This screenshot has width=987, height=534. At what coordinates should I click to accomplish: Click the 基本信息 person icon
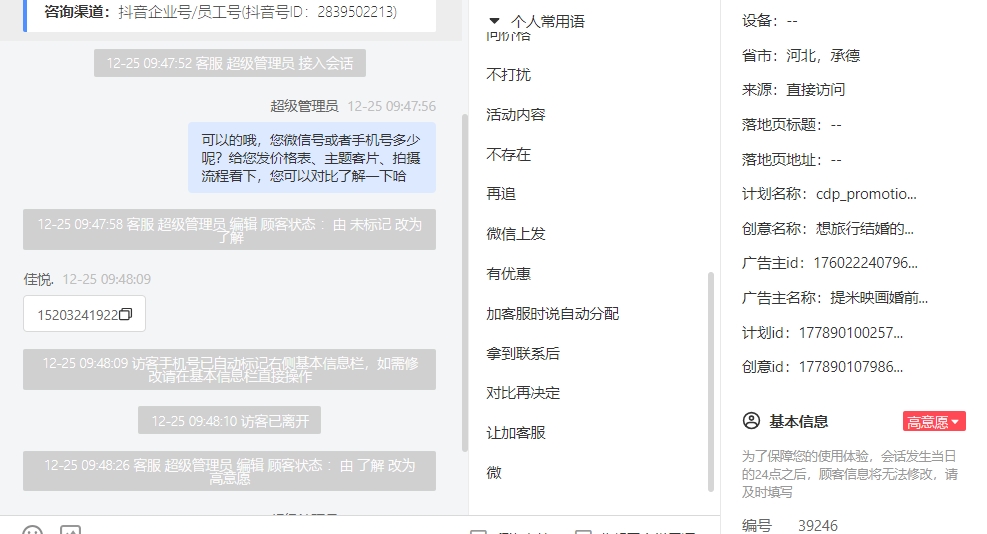coord(751,421)
